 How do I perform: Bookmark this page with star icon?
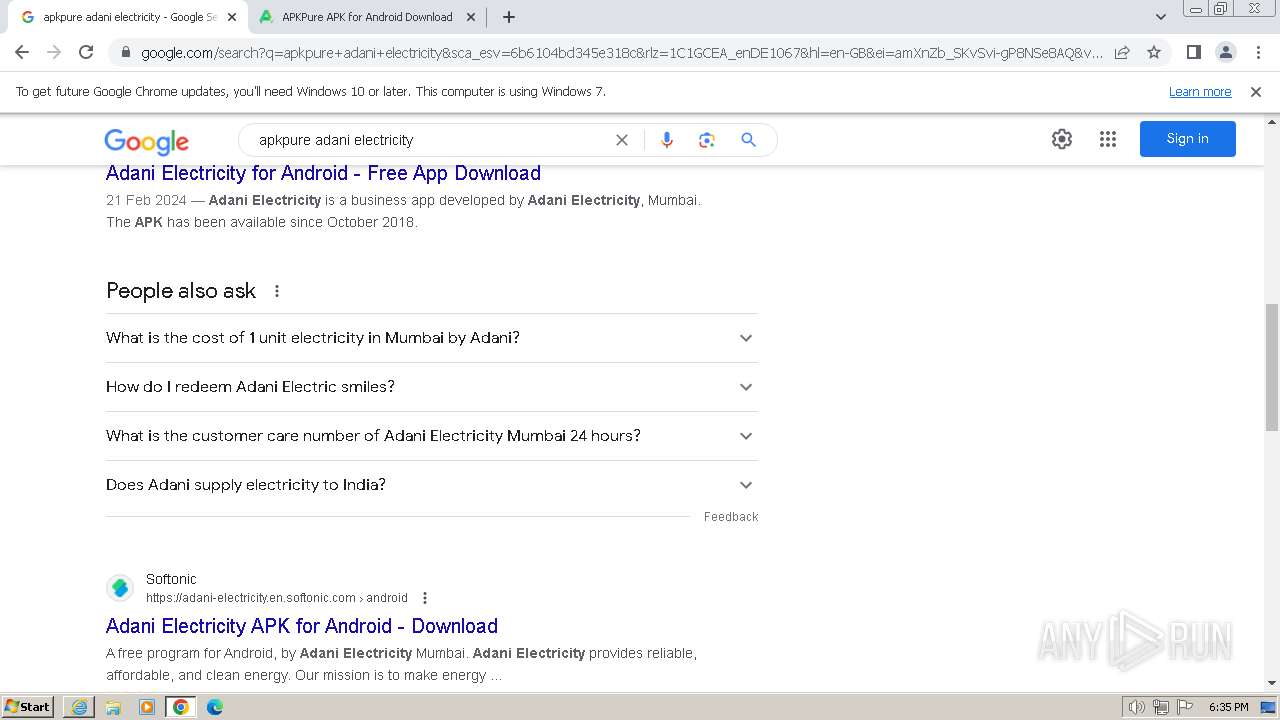[x=1154, y=52]
